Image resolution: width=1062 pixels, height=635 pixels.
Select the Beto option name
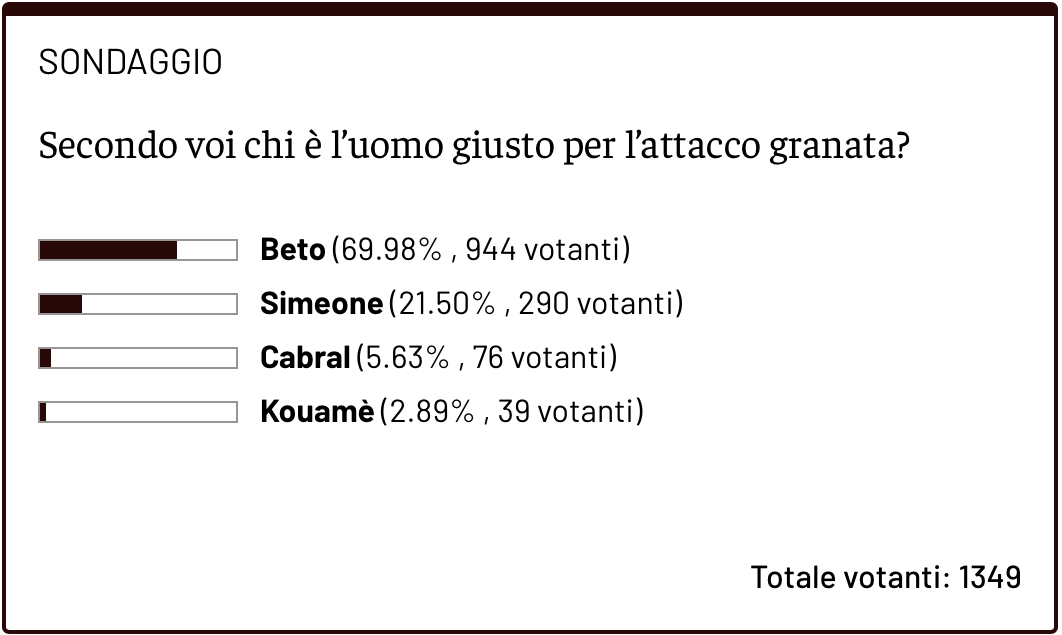(x=292, y=250)
